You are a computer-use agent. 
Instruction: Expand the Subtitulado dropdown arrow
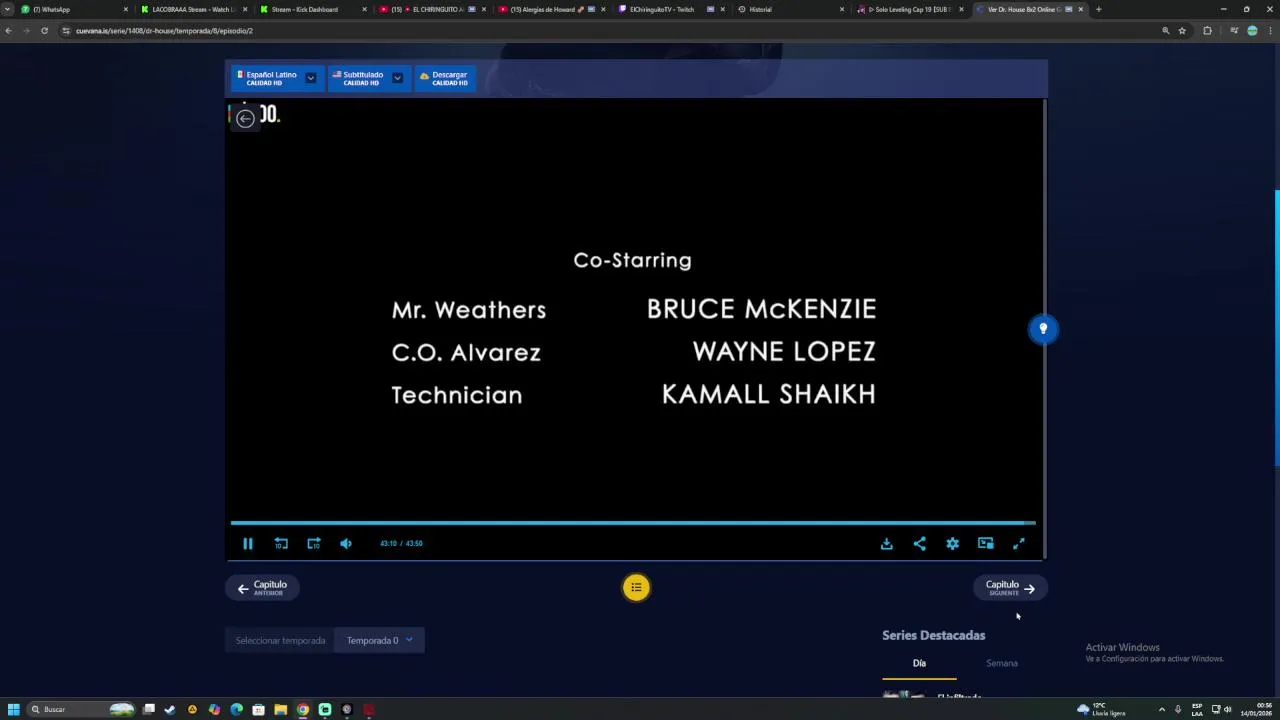pos(397,78)
